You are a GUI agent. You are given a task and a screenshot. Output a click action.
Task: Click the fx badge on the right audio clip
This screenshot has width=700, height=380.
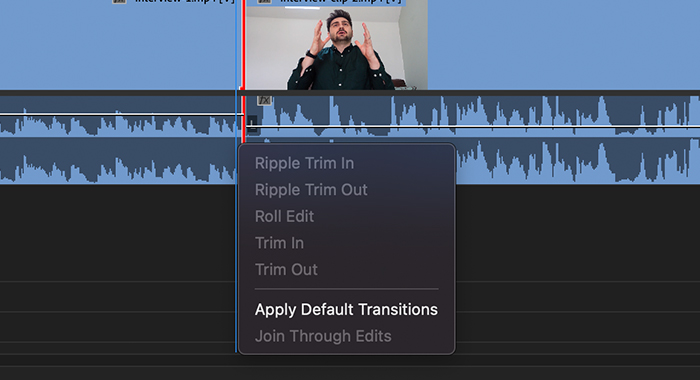point(264,100)
